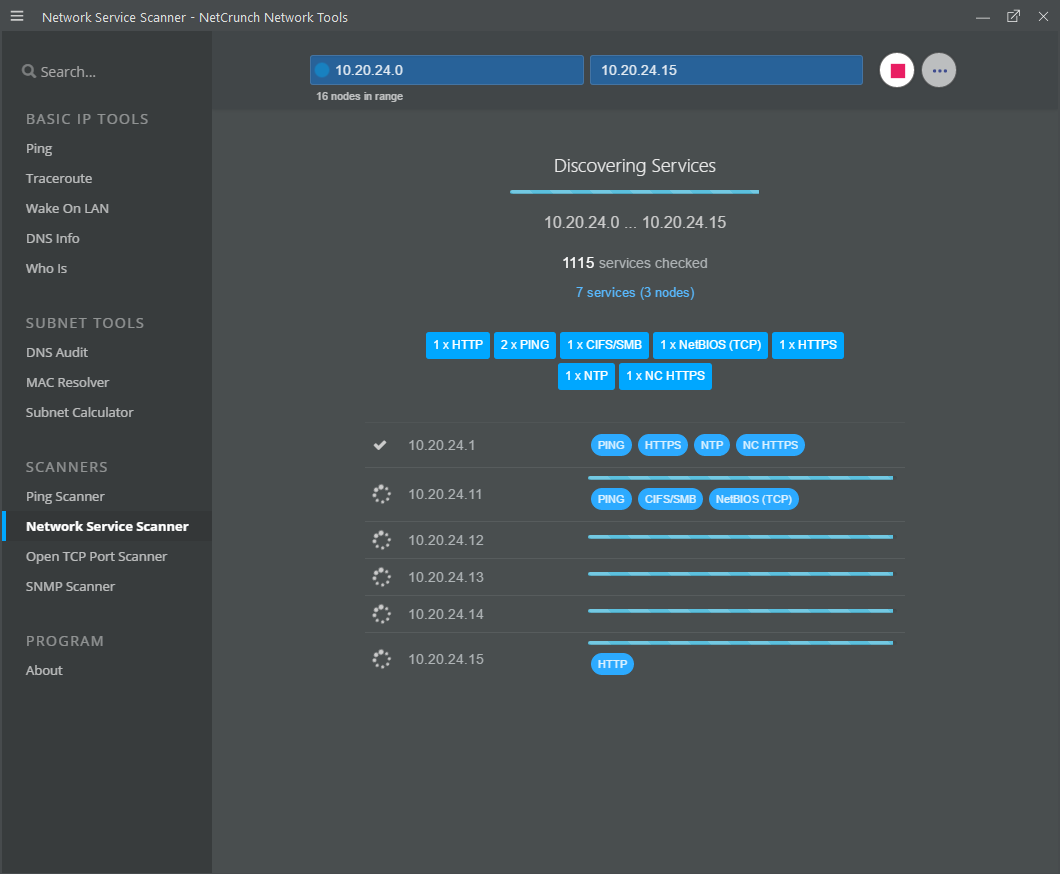The height and width of the screenshot is (874, 1060).
Task: Open the three-dots options button
Action: (939, 70)
